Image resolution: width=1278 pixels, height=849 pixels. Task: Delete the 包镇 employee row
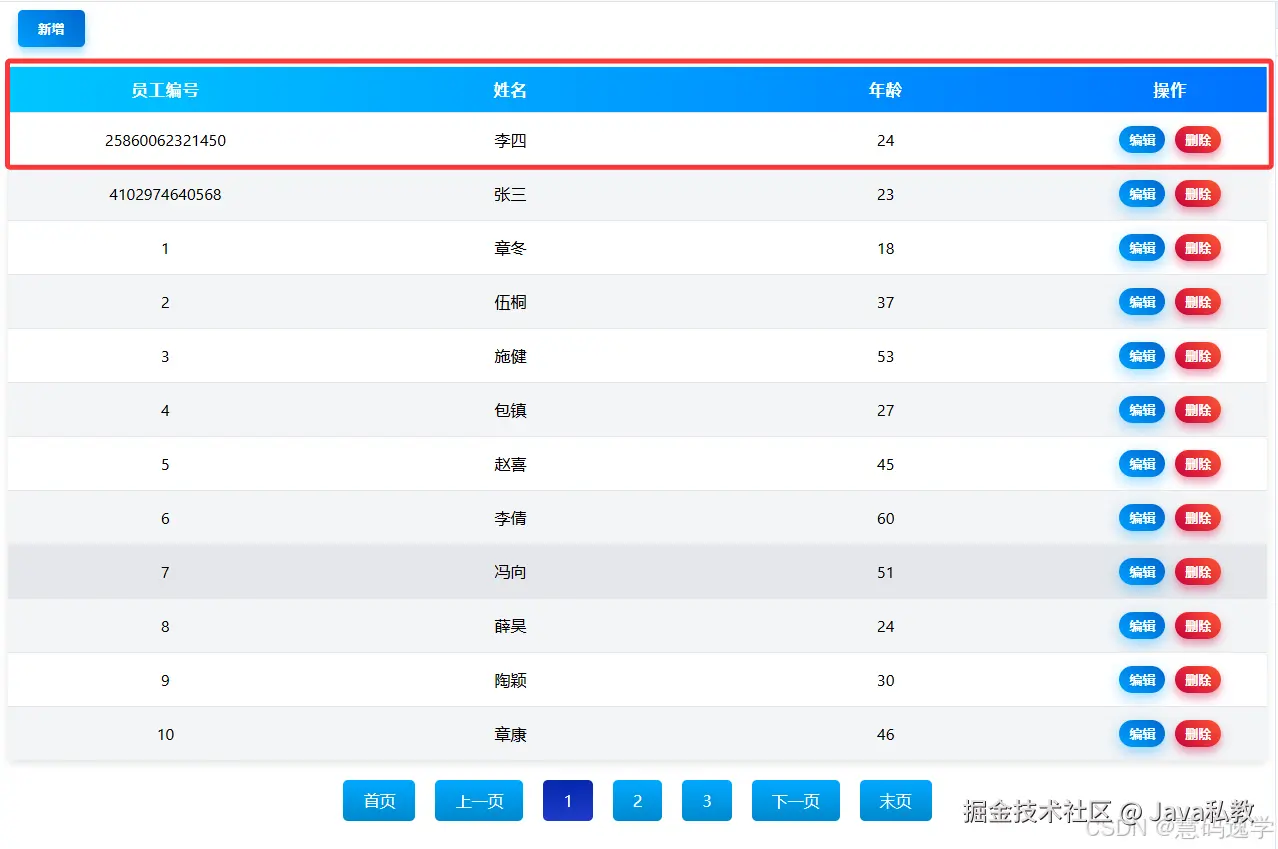(x=1198, y=410)
